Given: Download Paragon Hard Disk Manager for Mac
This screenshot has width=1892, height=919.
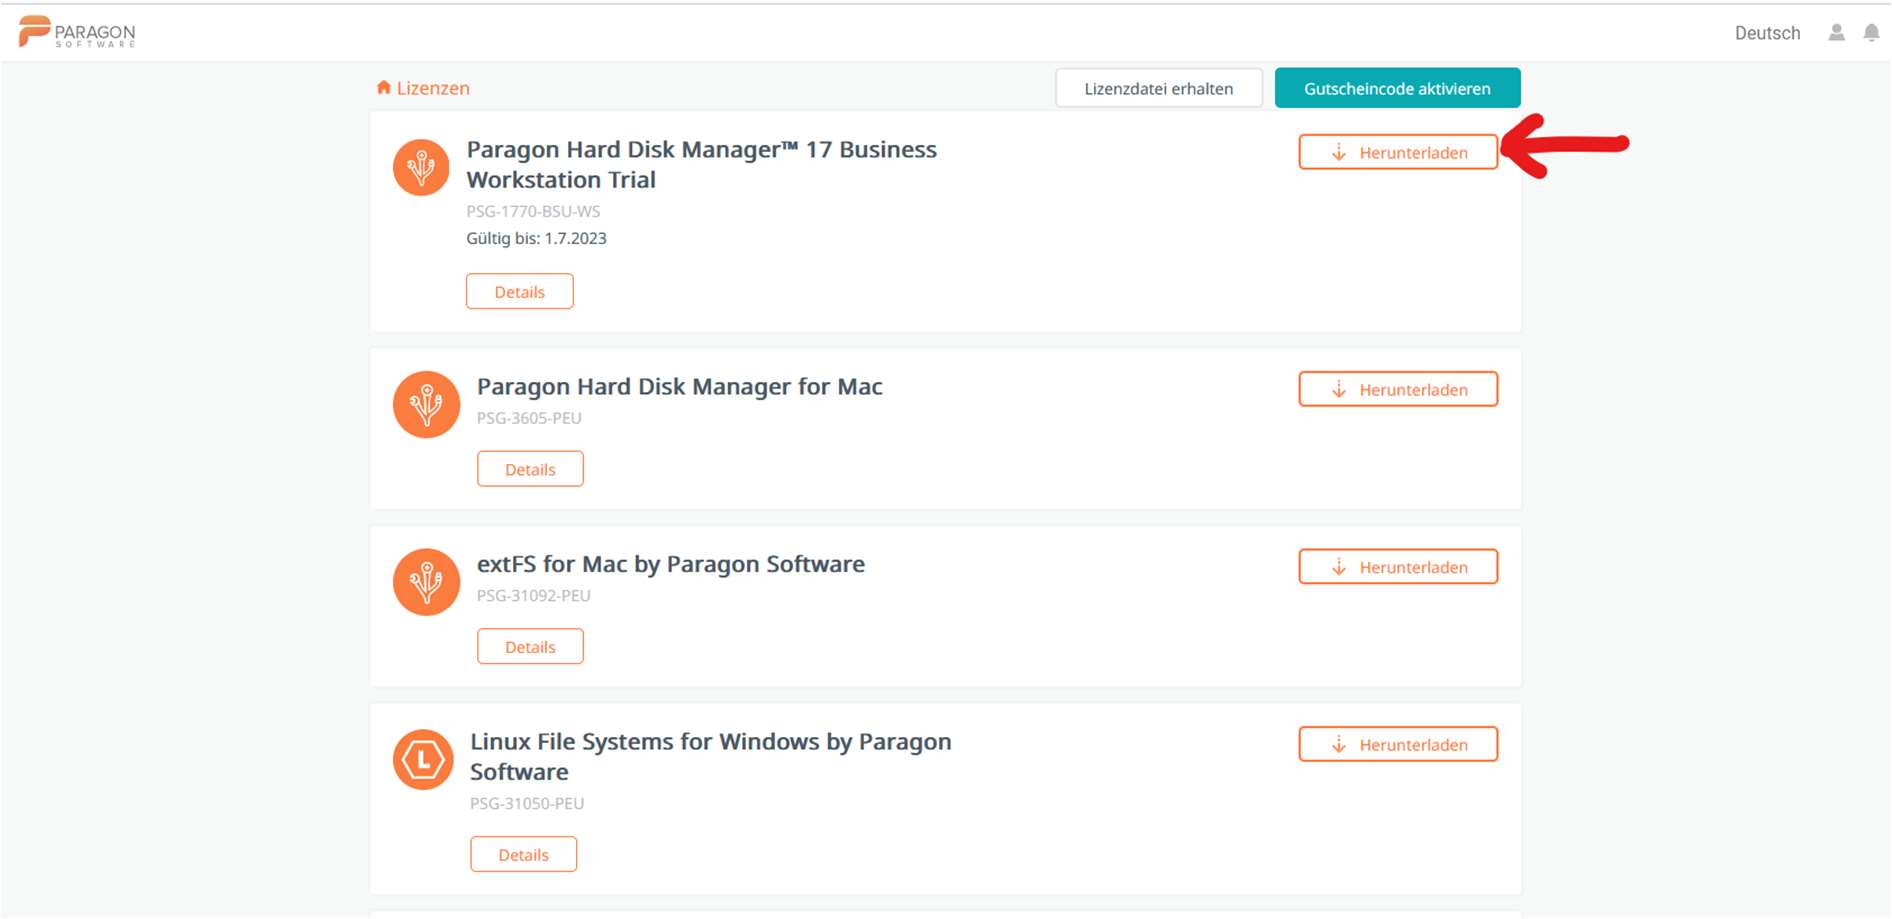Looking at the screenshot, I should click(1397, 389).
